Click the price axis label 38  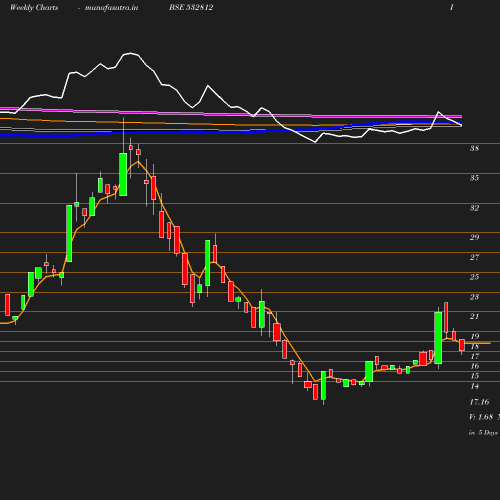tap(474, 148)
